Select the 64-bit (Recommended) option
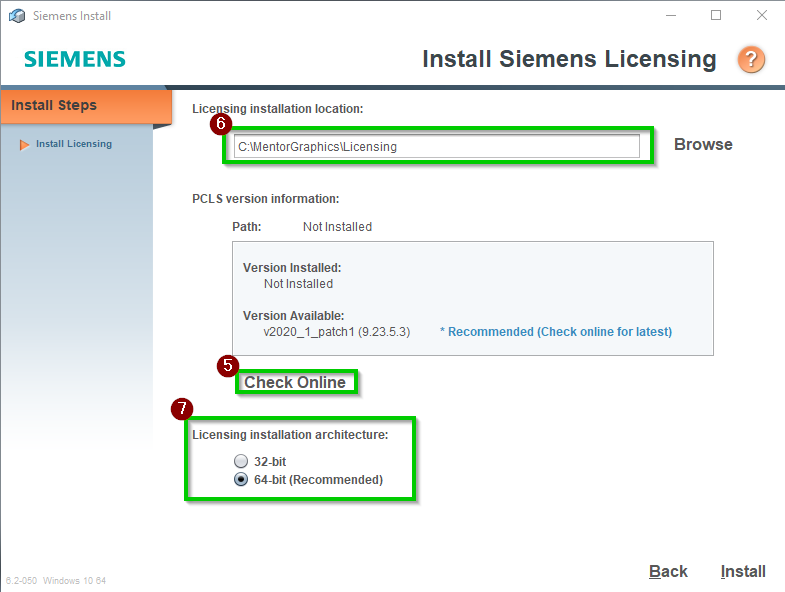The image size is (785, 592). coord(241,479)
